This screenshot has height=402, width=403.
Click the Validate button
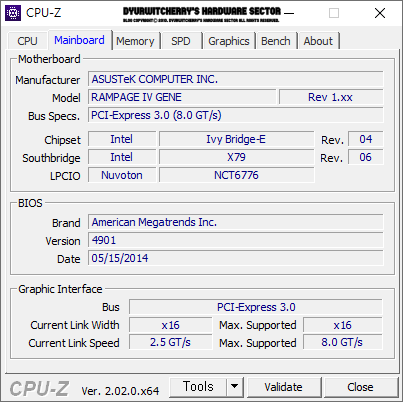(283, 387)
